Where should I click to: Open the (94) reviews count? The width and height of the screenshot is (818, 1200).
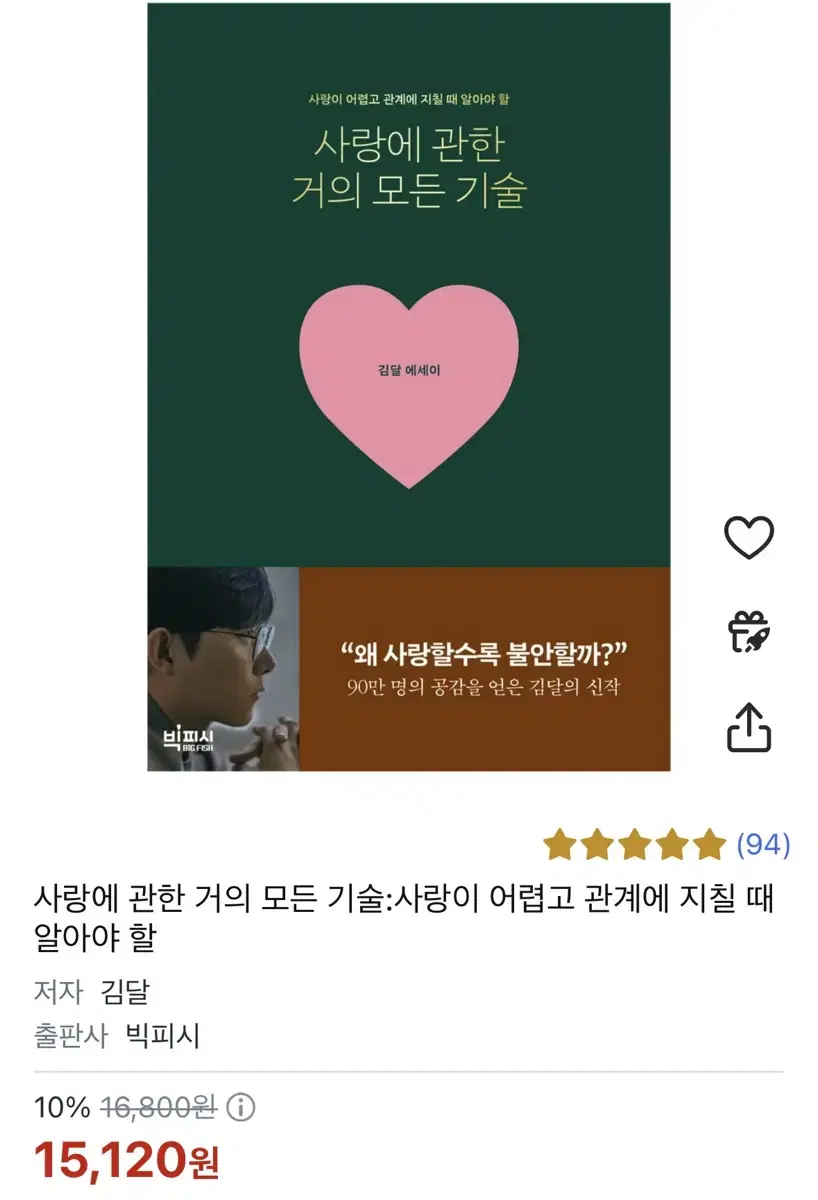pos(763,845)
